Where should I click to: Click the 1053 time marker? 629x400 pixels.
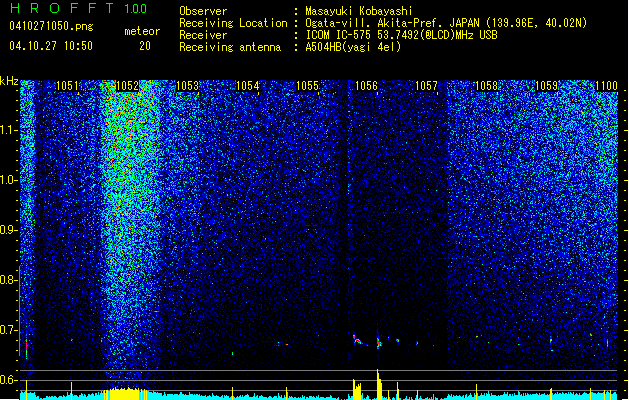pos(187,86)
